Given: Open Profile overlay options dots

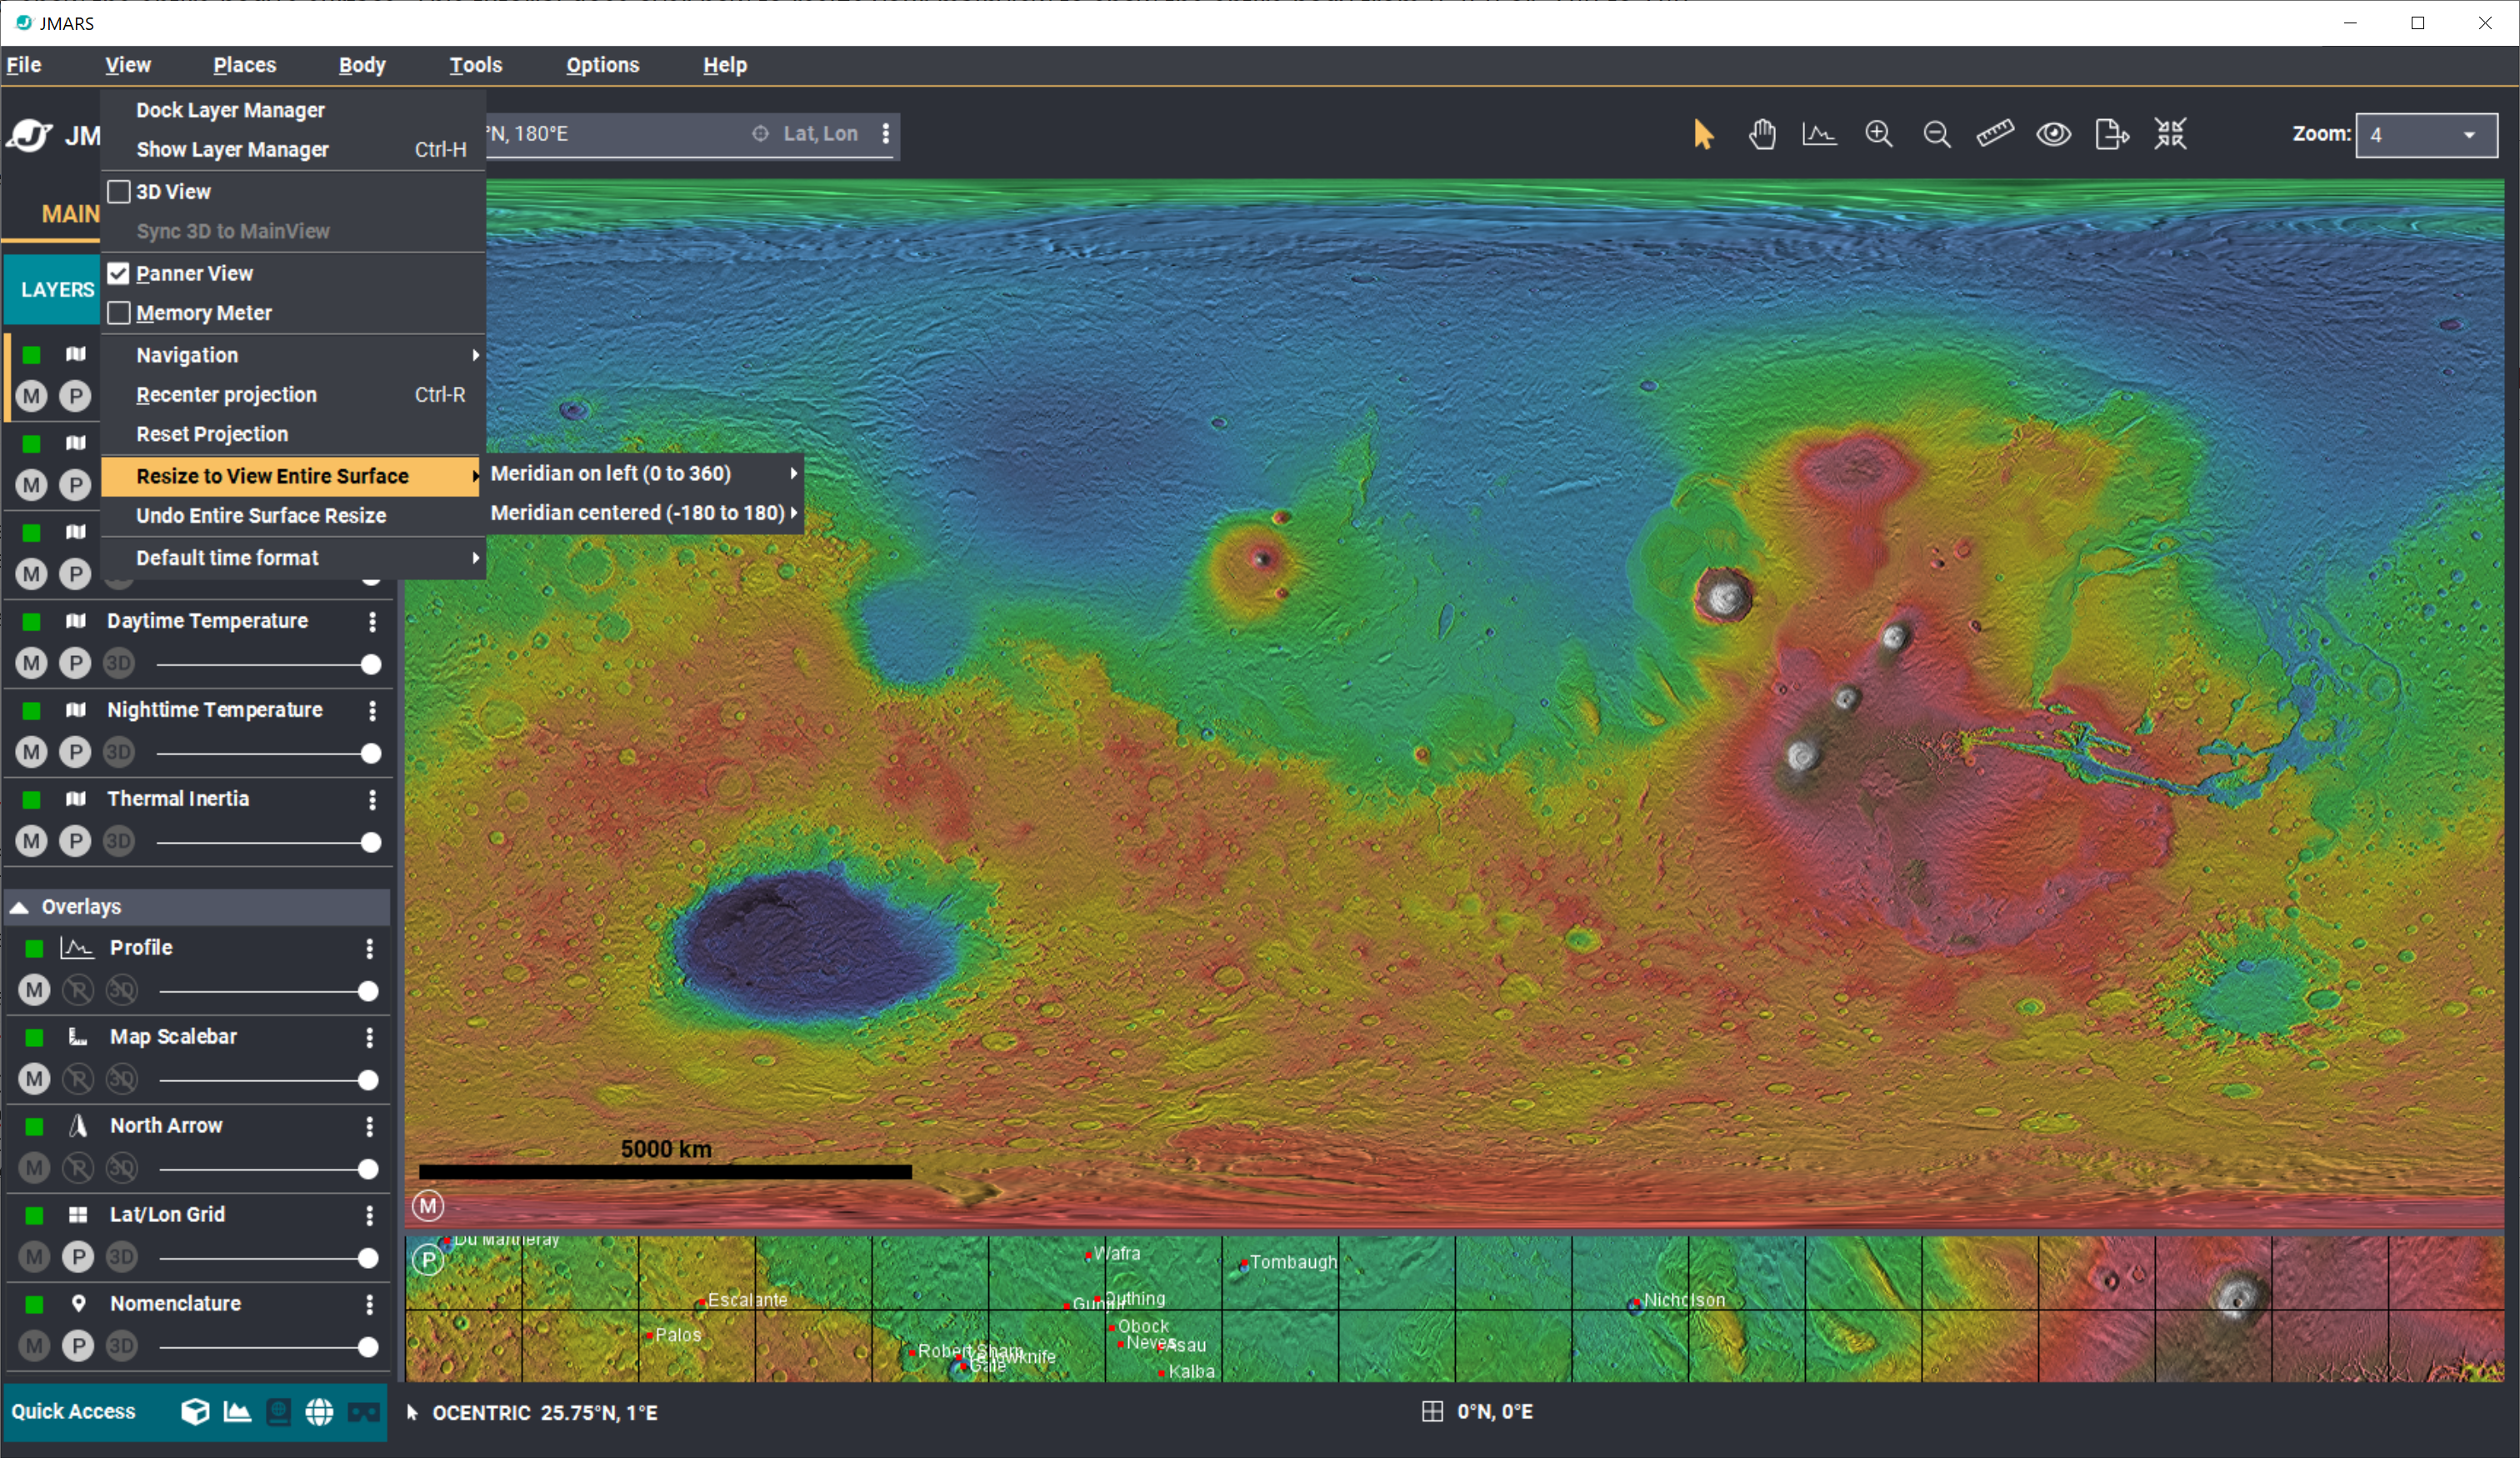Looking at the screenshot, I should tap(370, 948).
